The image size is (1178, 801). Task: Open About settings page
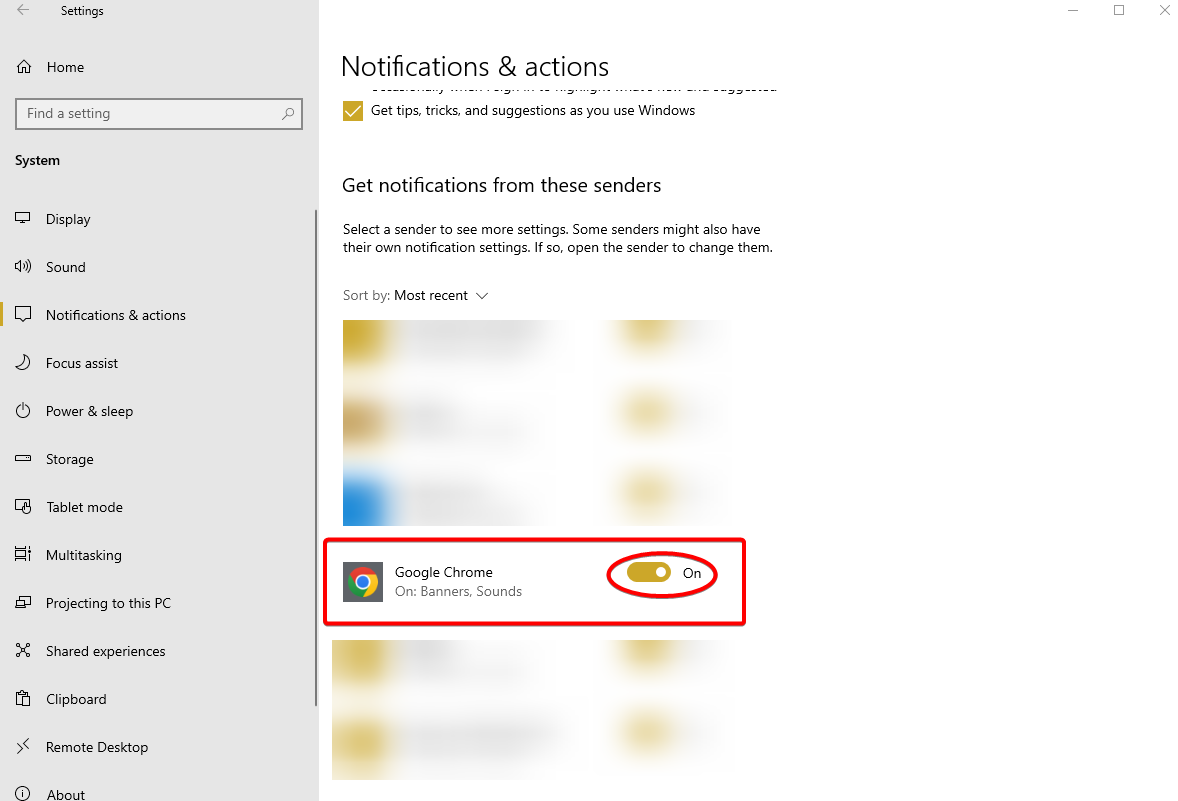point(65,794)
